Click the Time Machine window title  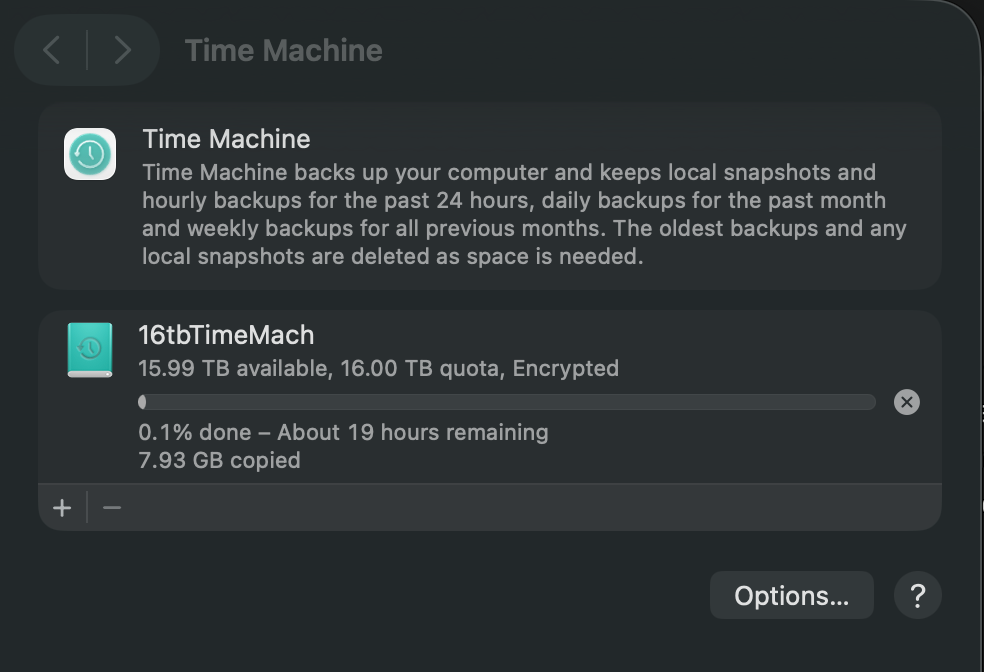point(283,51)
